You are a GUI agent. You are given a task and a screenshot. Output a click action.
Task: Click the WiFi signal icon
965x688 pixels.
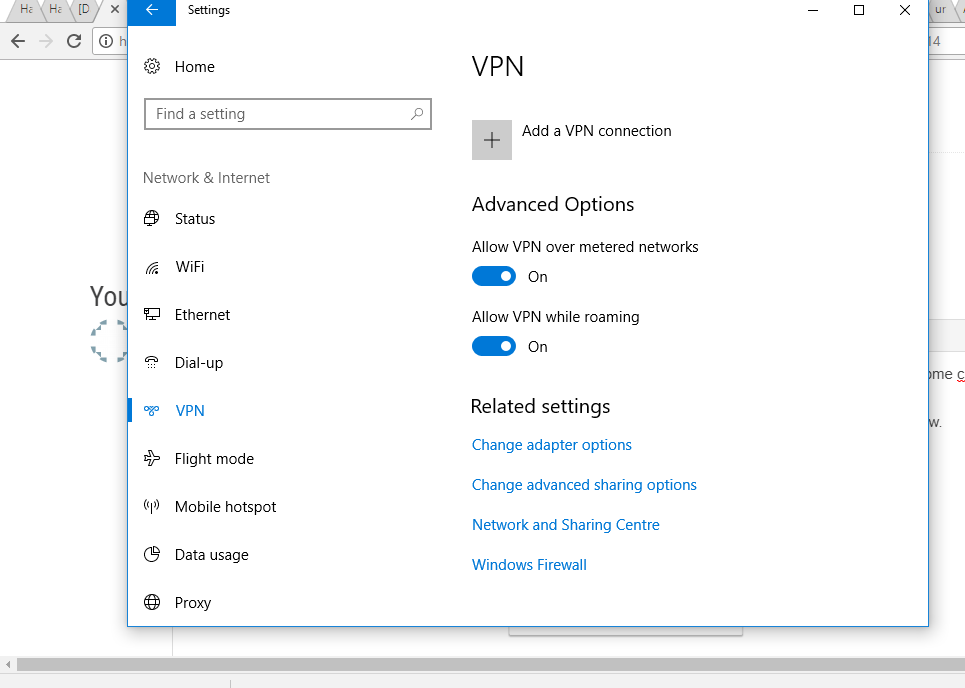point(152,267)
